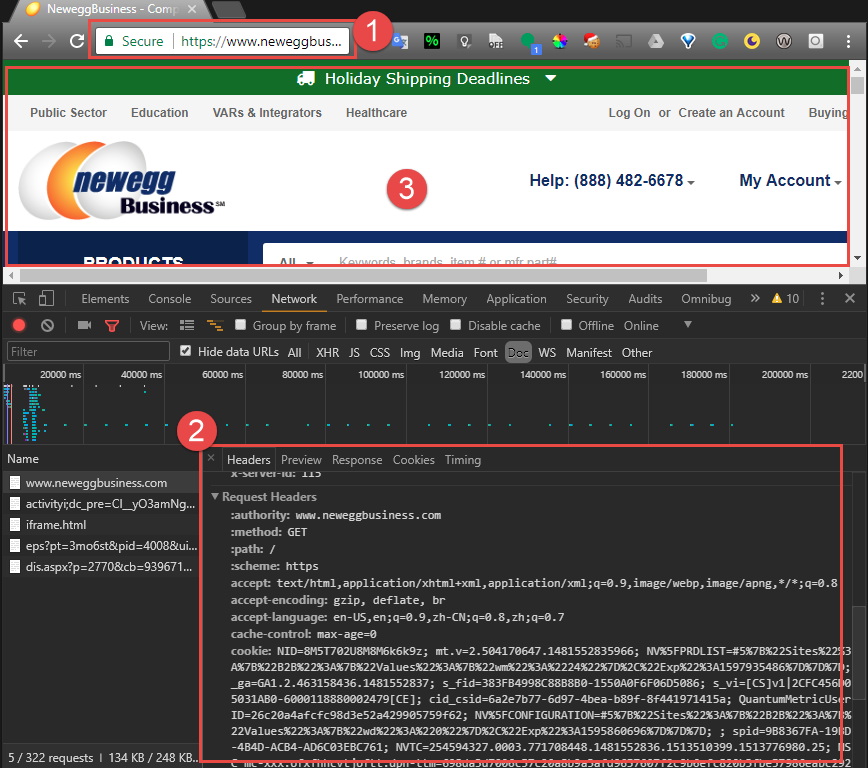Open Chrome's three-dot menu
Image resolution: width=868 pixels, height=768 pixels.
click(848, 41)
